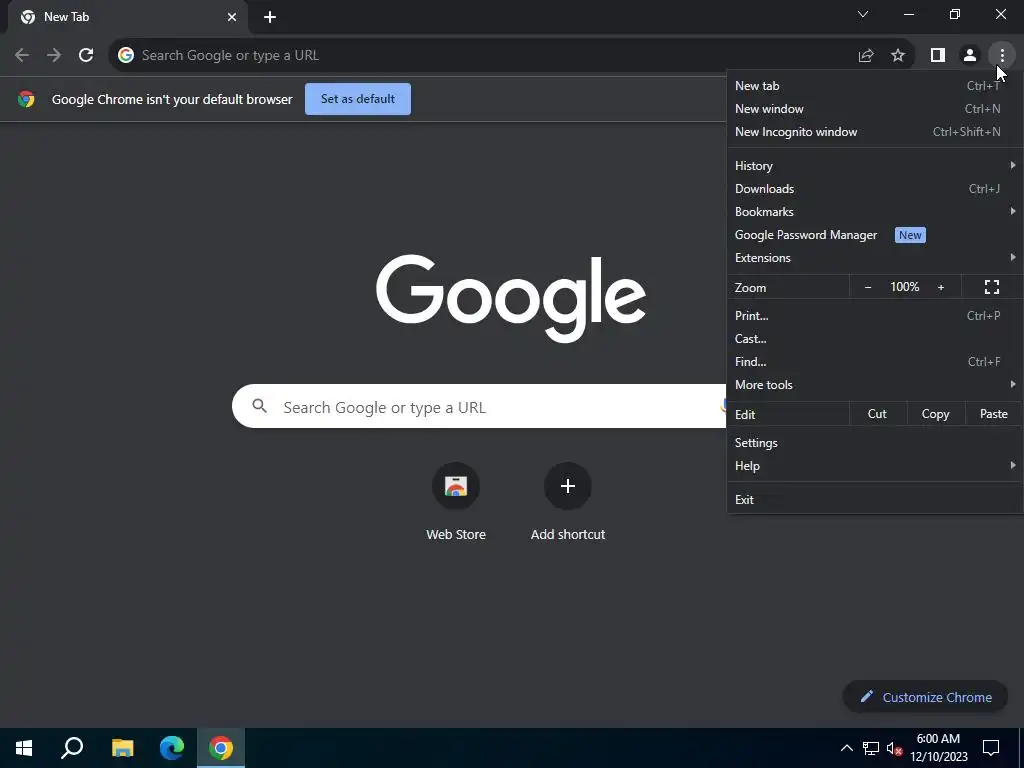1024x768 pixels.
Task: Show hidden system tray icons
Action: 846,748
